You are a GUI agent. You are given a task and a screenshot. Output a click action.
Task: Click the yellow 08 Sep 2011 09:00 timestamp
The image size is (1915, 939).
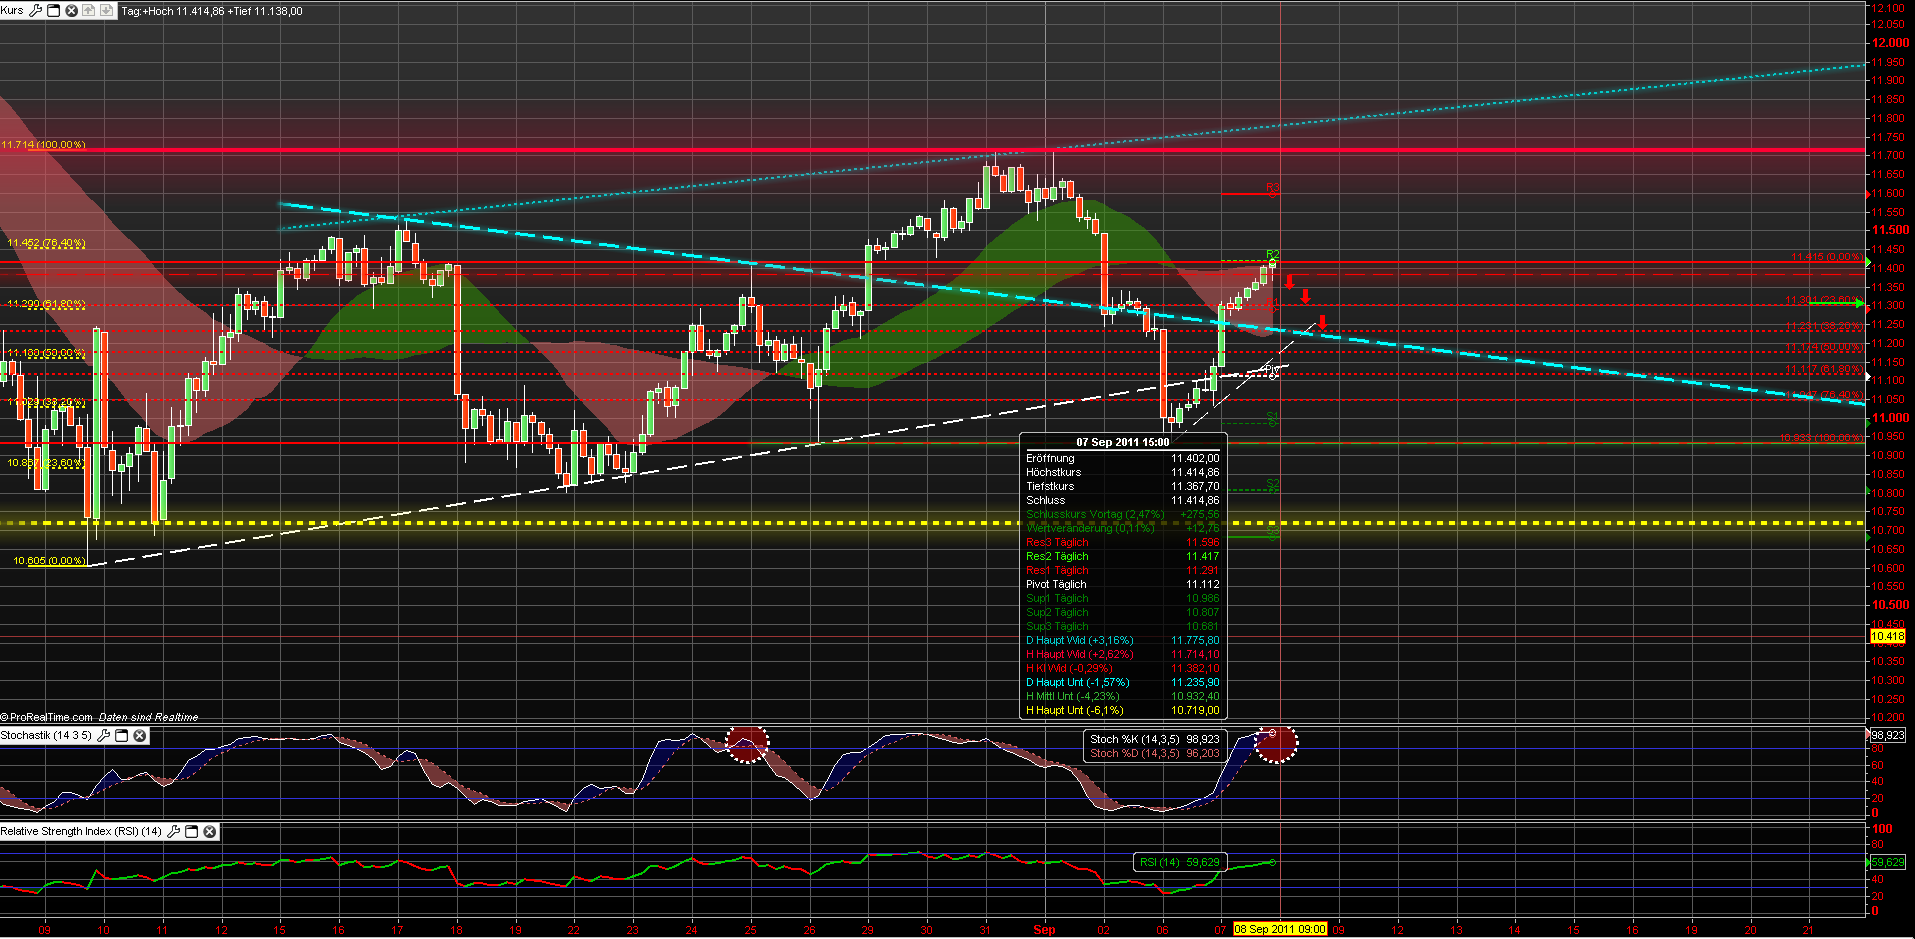pyautogui.click(x=1281, y=929)
